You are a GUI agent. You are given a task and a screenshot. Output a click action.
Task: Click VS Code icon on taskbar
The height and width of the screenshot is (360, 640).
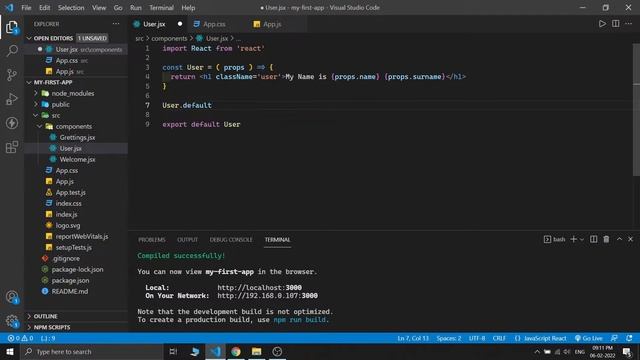click(215, 351)
